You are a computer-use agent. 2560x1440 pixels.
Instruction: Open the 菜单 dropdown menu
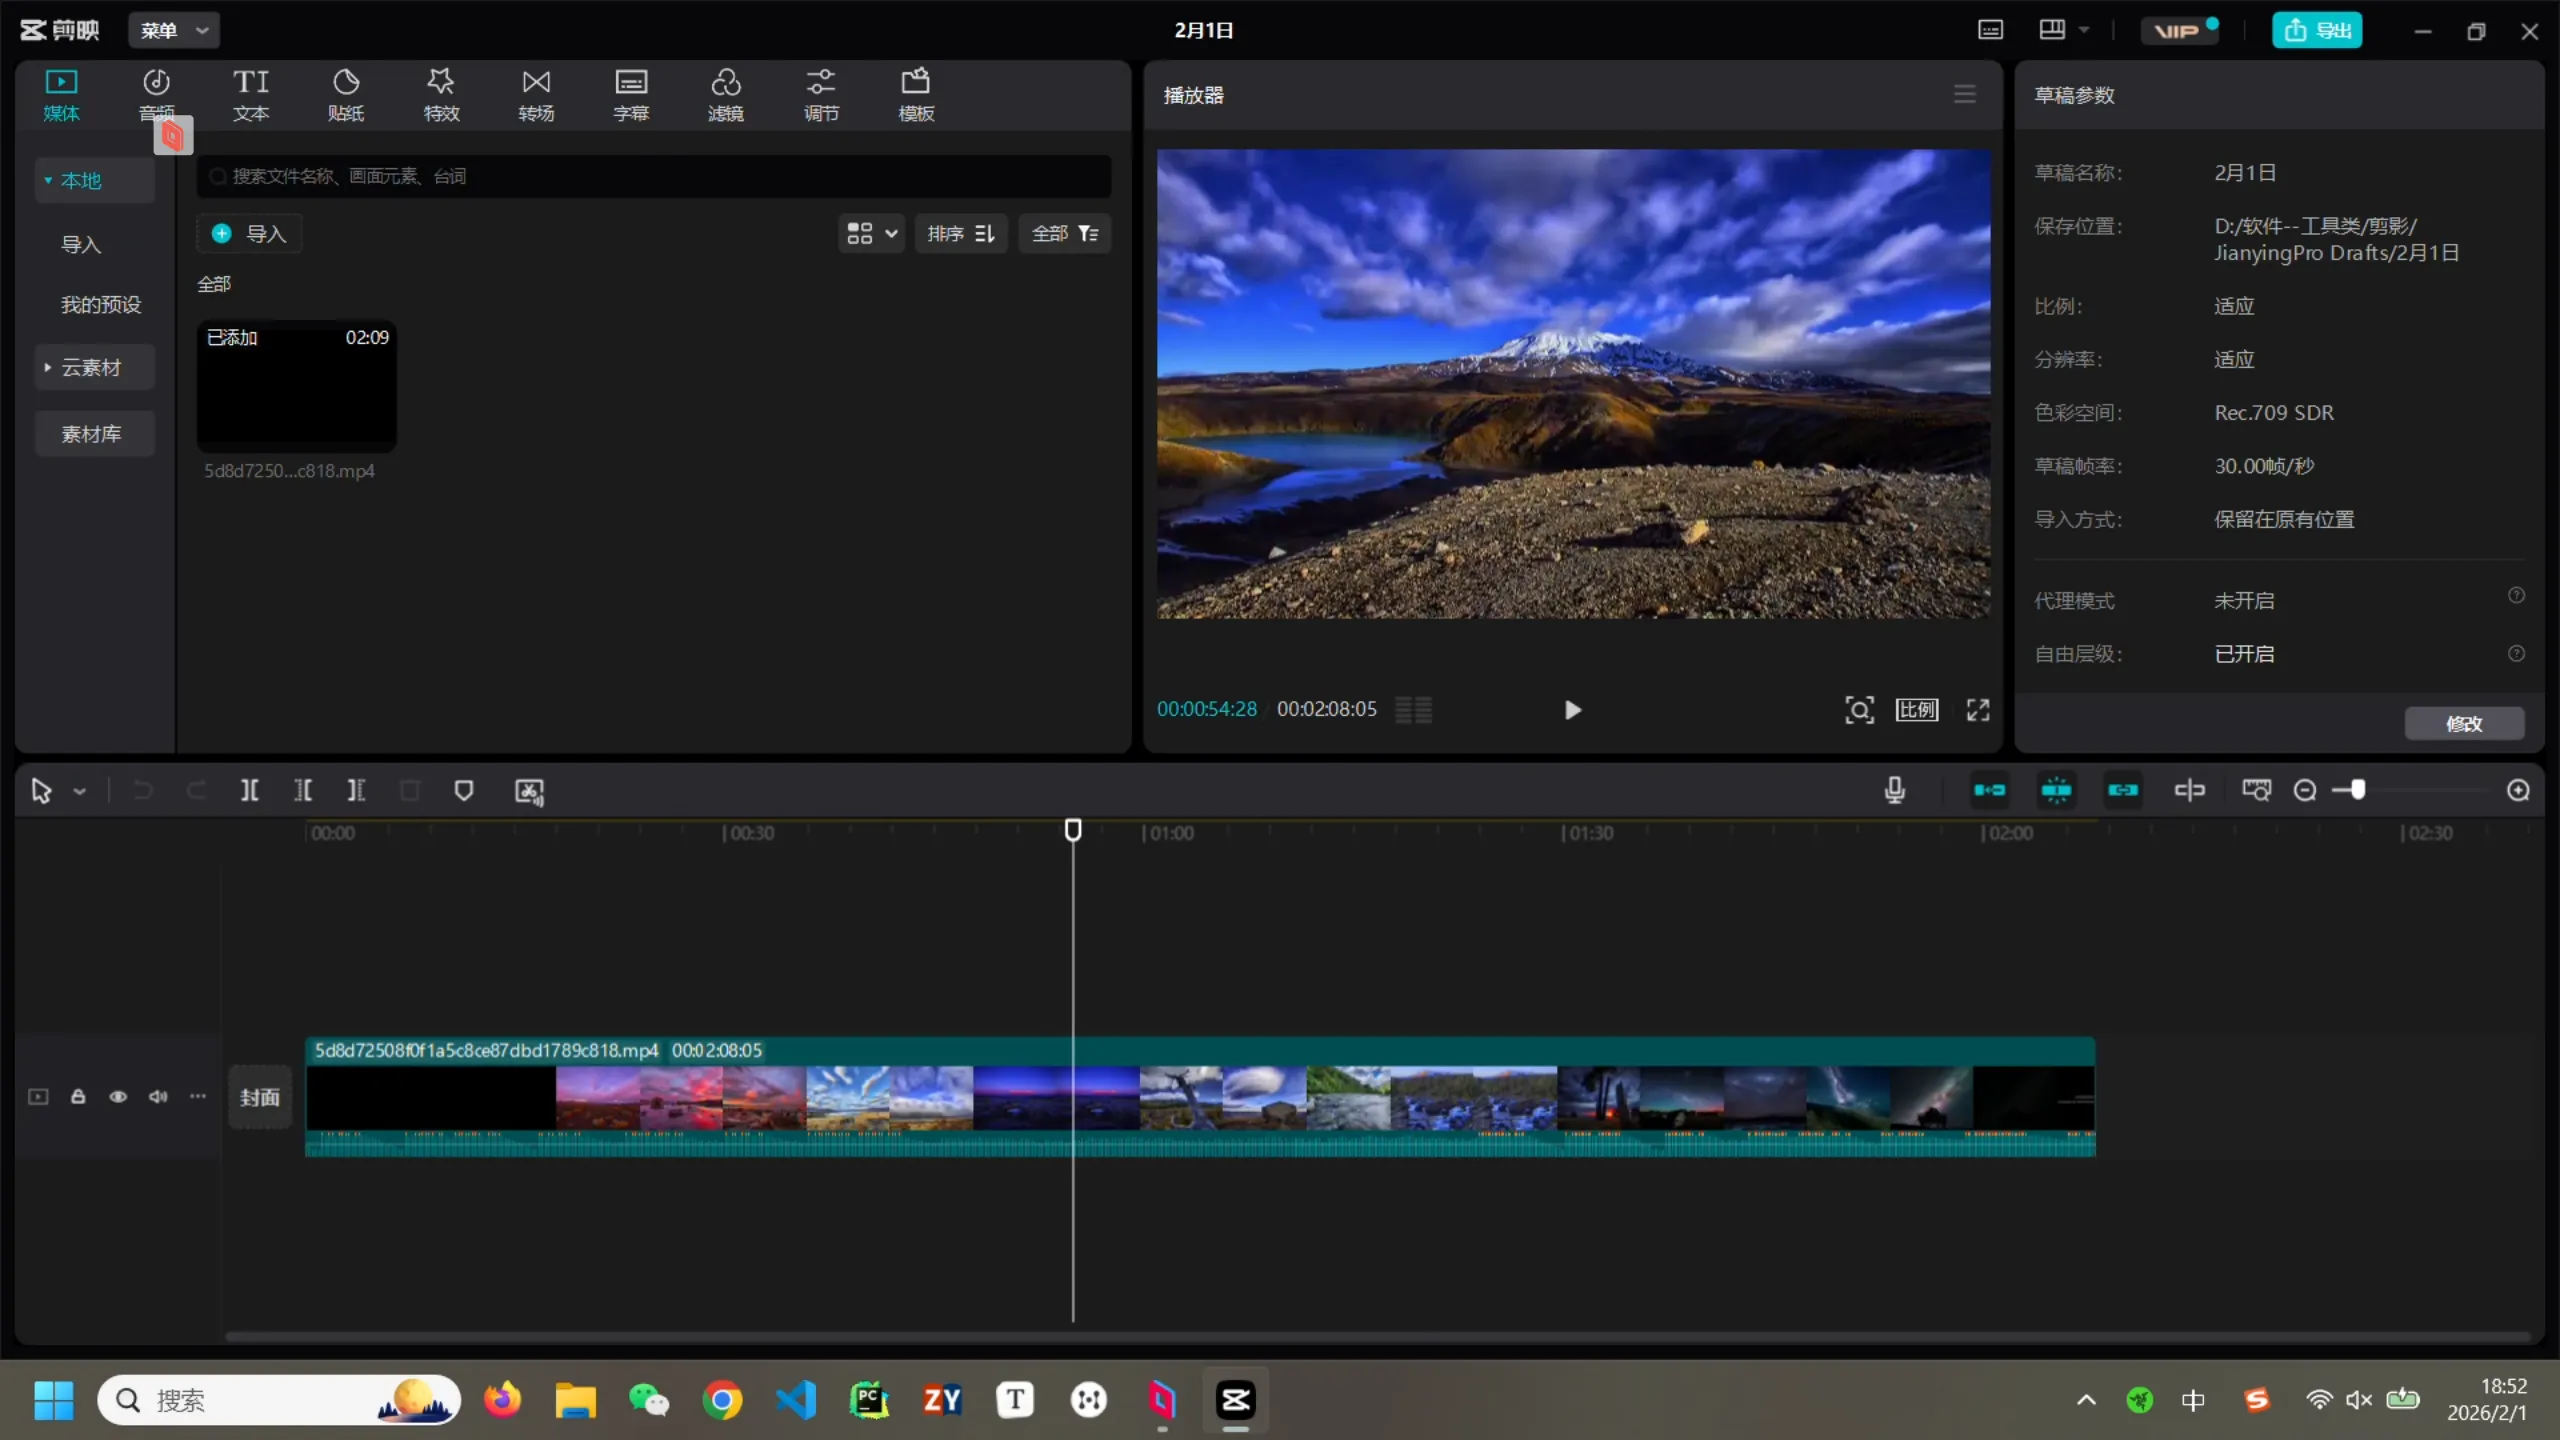point(173,30)
